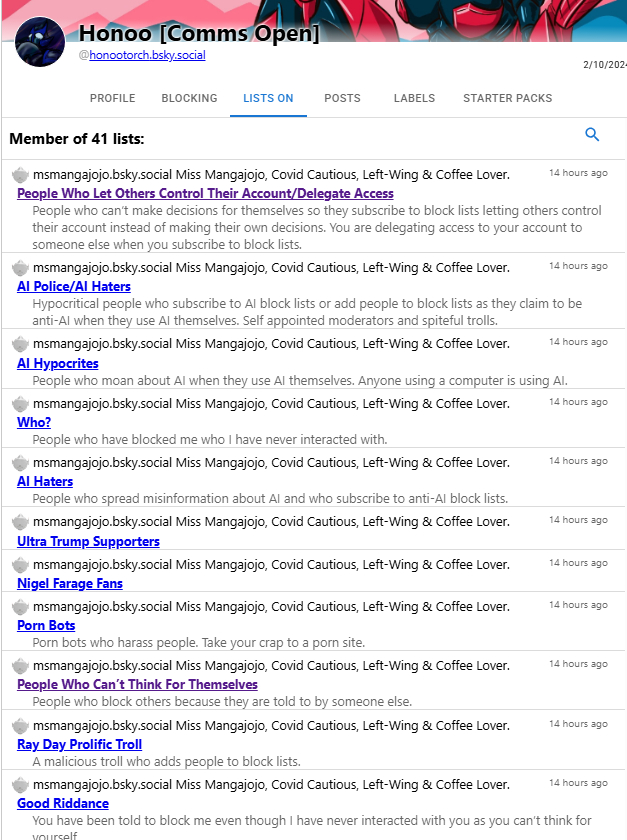Click avatar icon next to AI Hypocrites entry
The height and width of the screenshot is (840, 627).
click(20, 344)
